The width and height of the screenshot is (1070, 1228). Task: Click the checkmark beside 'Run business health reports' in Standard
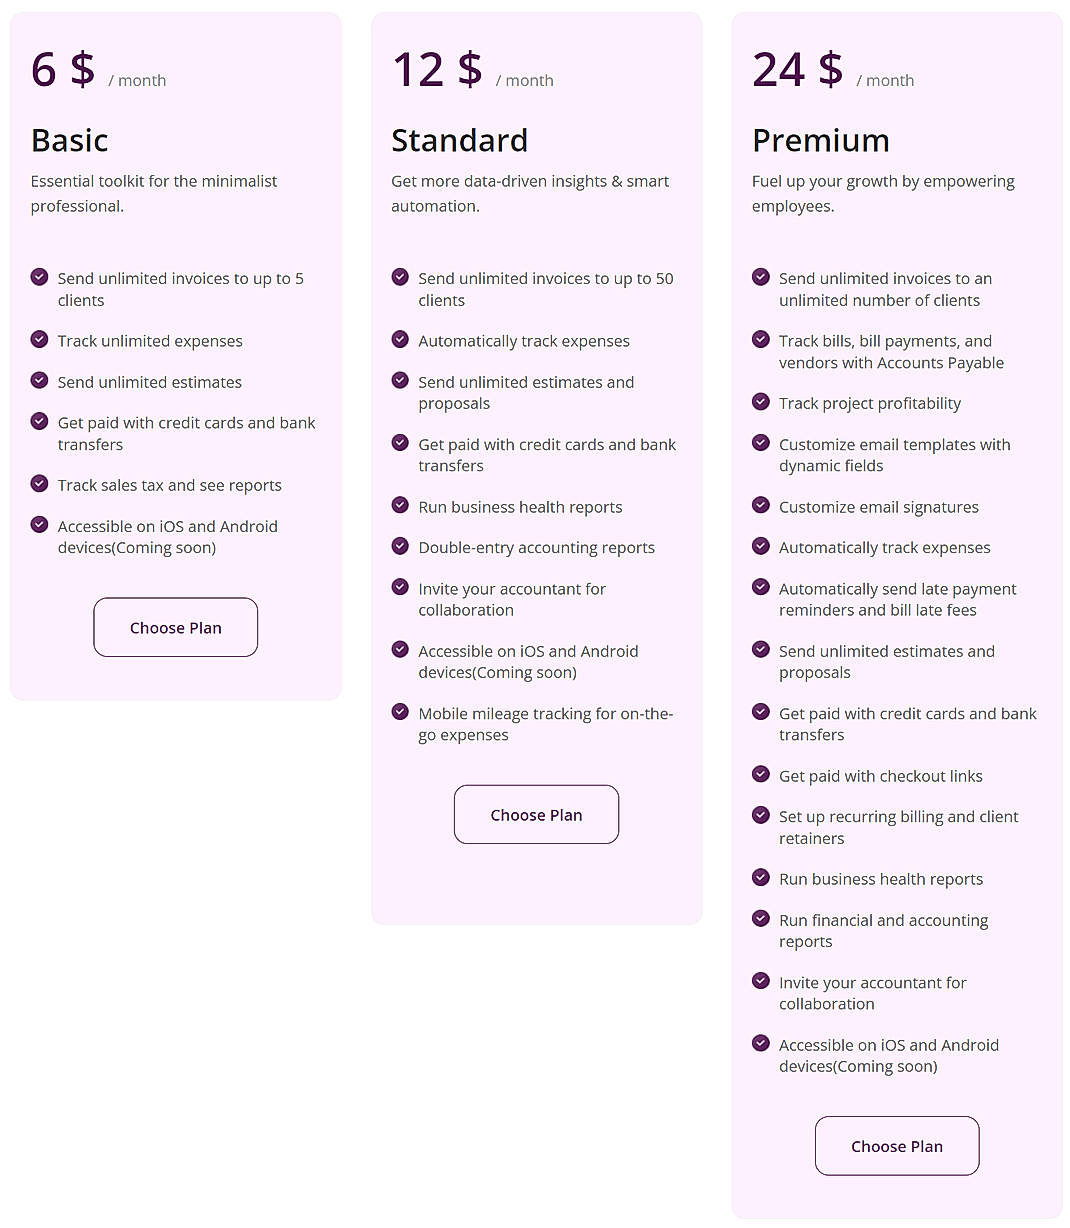coord(400,505)
